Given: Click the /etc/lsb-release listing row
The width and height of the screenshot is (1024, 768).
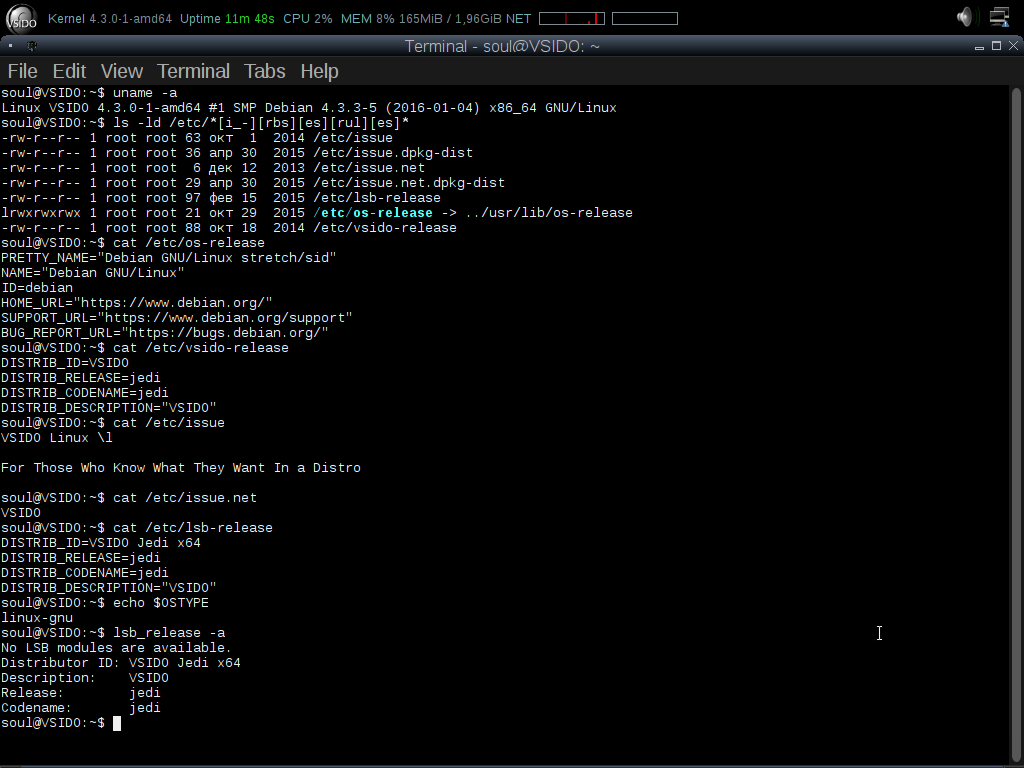Looking at the screenshot, I should point(221,198).
